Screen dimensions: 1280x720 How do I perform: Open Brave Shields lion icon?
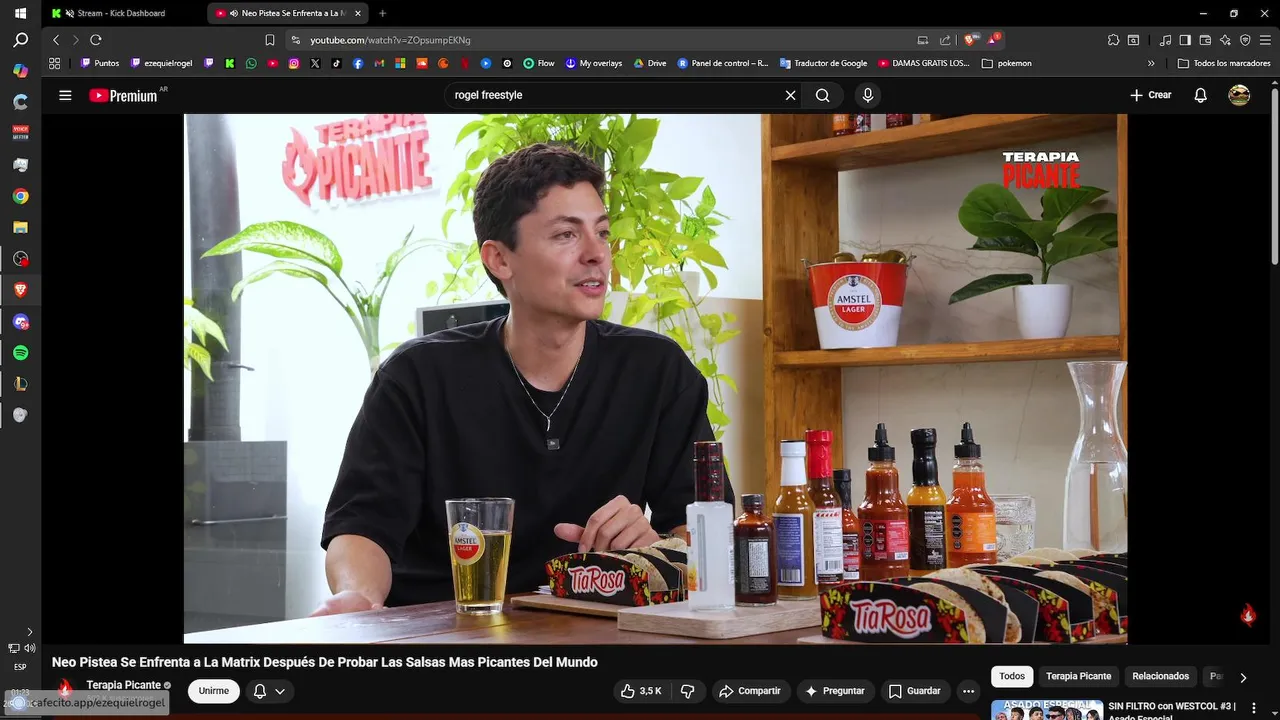coord(969,40)
